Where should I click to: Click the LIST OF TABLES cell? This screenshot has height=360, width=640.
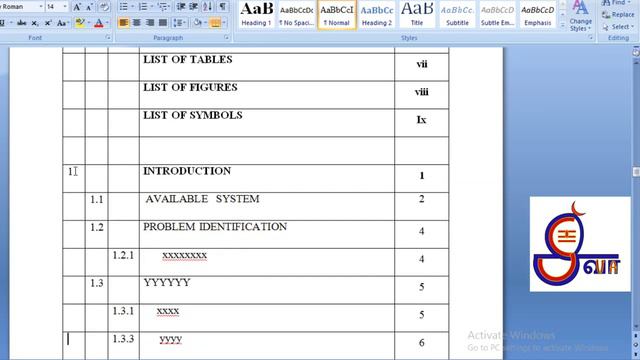tap(267, 67)
